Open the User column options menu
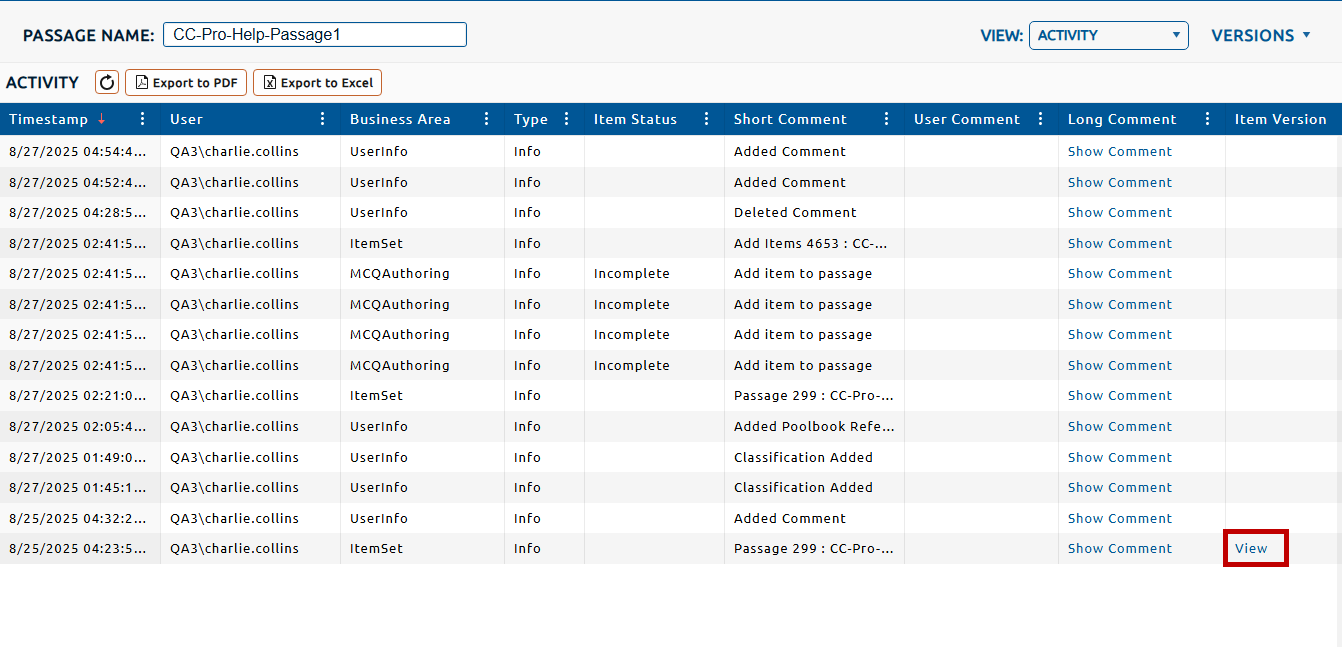 322,119
